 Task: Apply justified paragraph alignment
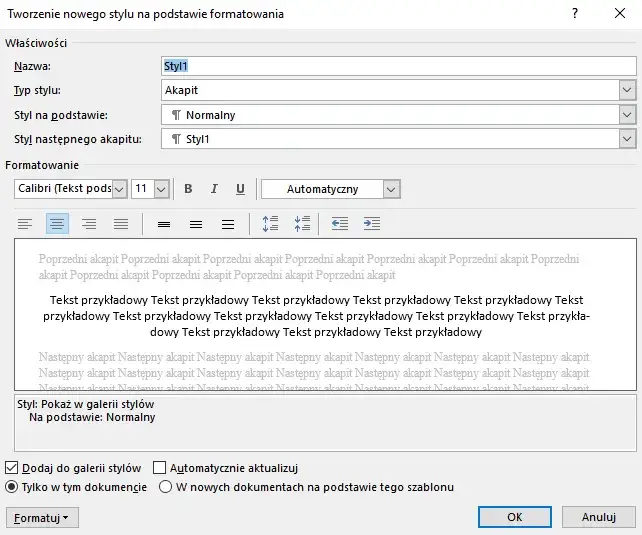tap(121, 224)
